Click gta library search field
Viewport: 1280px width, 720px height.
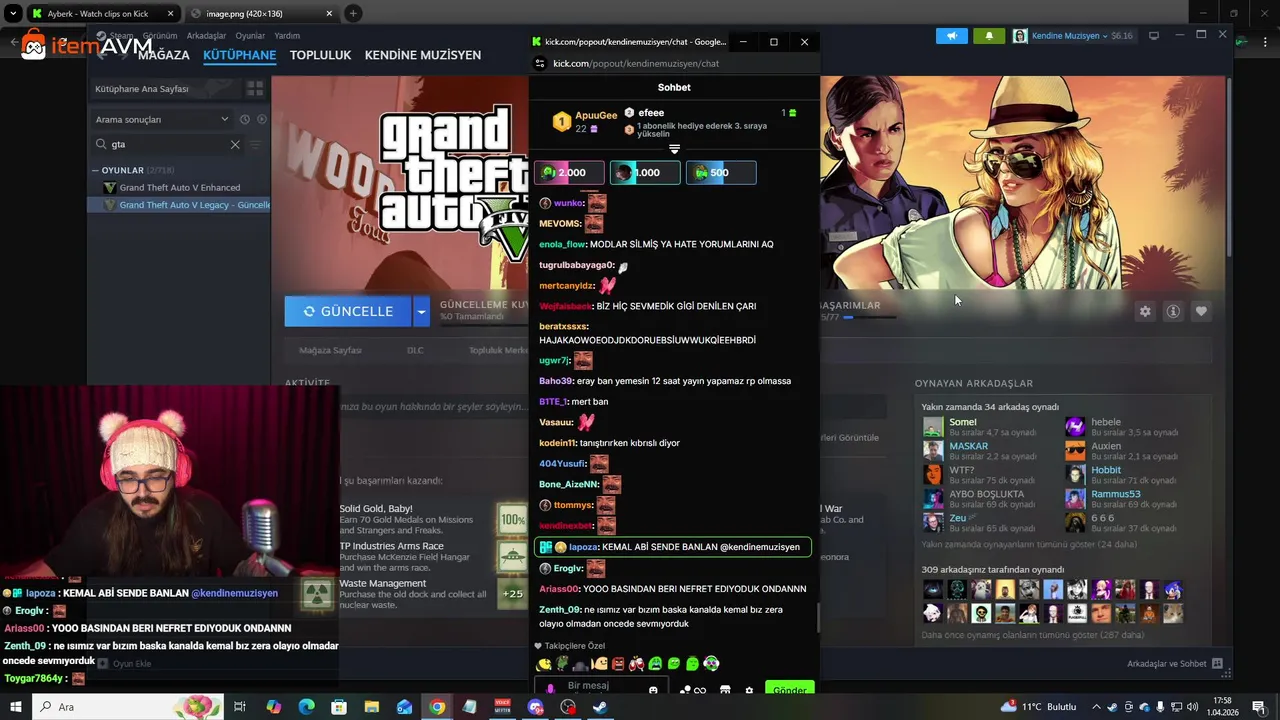(x=167, y=144)
